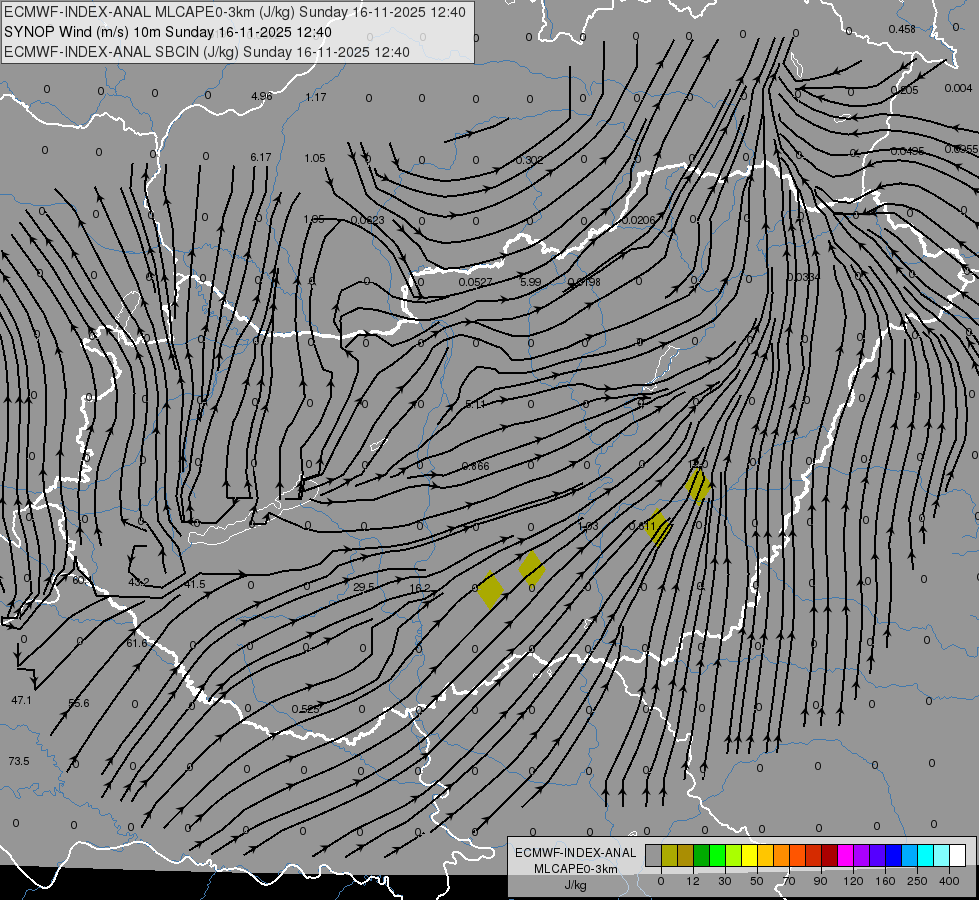Click the '250' legend tick label

click(917, 881)
